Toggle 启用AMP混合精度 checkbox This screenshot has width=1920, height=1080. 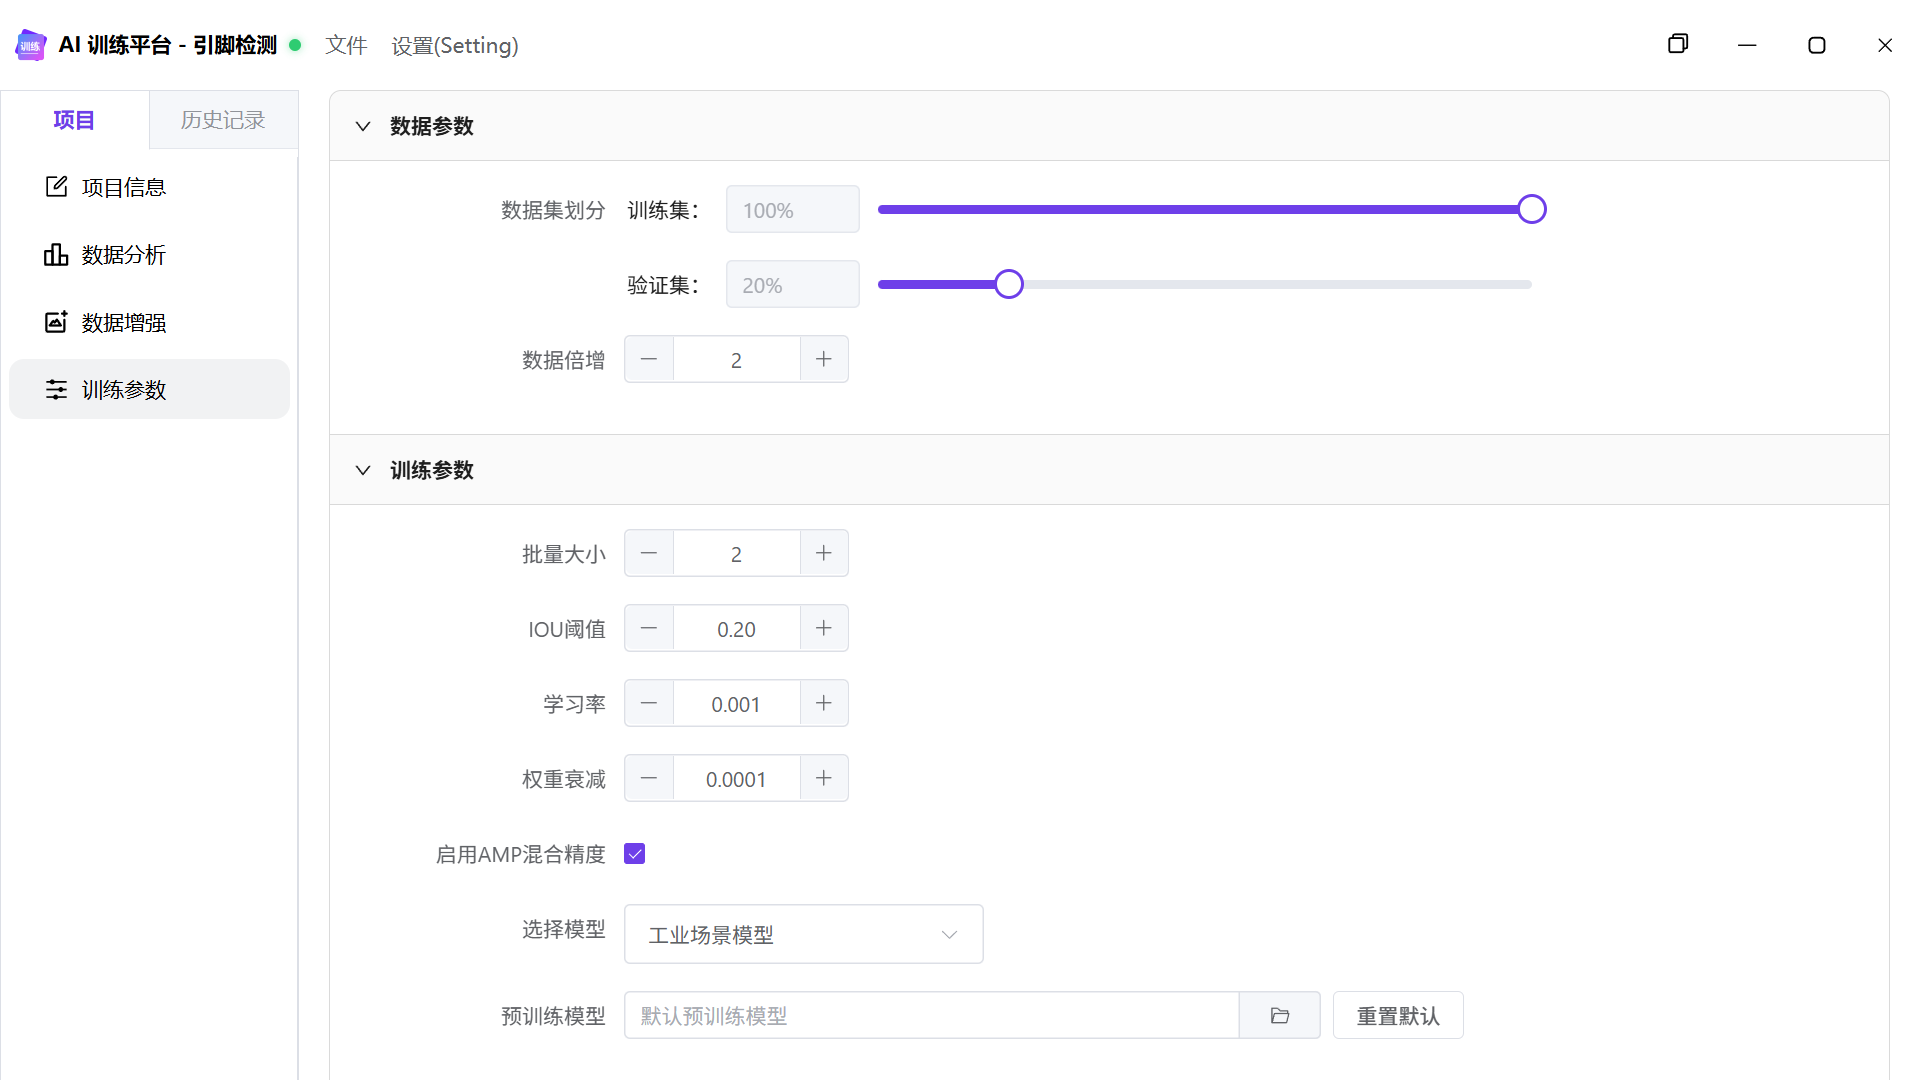635,854
